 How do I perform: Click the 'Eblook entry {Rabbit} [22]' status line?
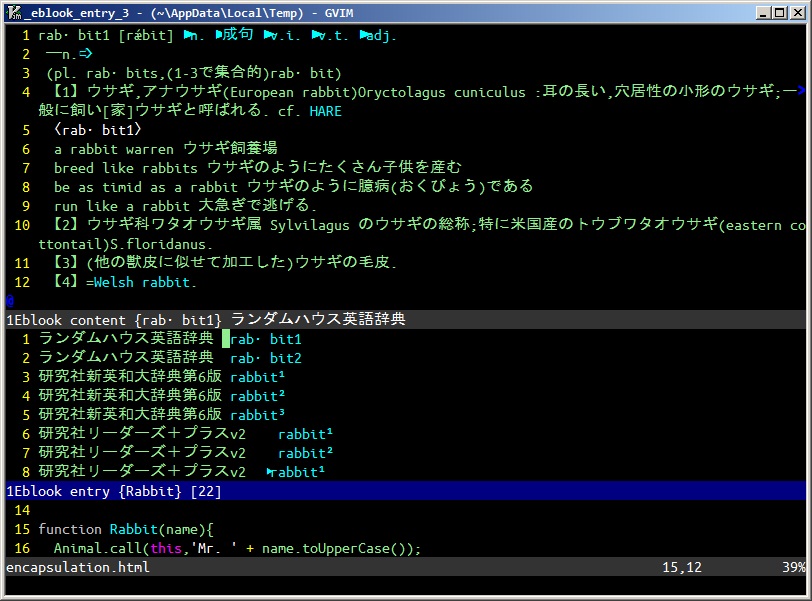pos(406,491)
